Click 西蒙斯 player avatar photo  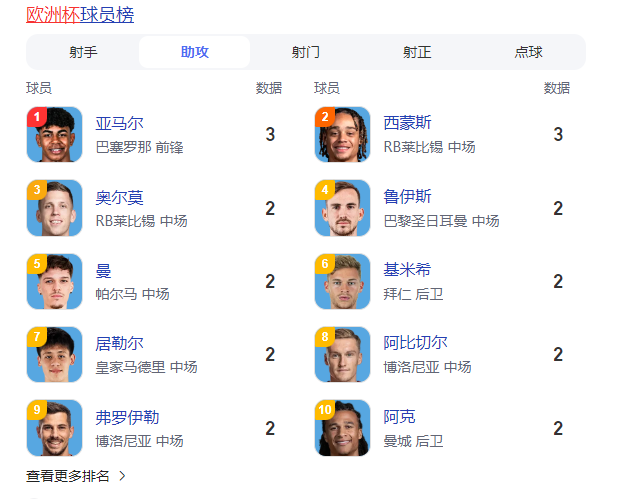343,135
